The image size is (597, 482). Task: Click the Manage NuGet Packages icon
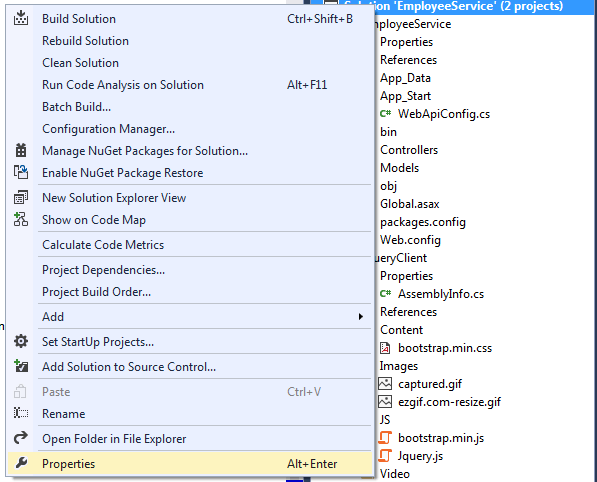point(21,150)
